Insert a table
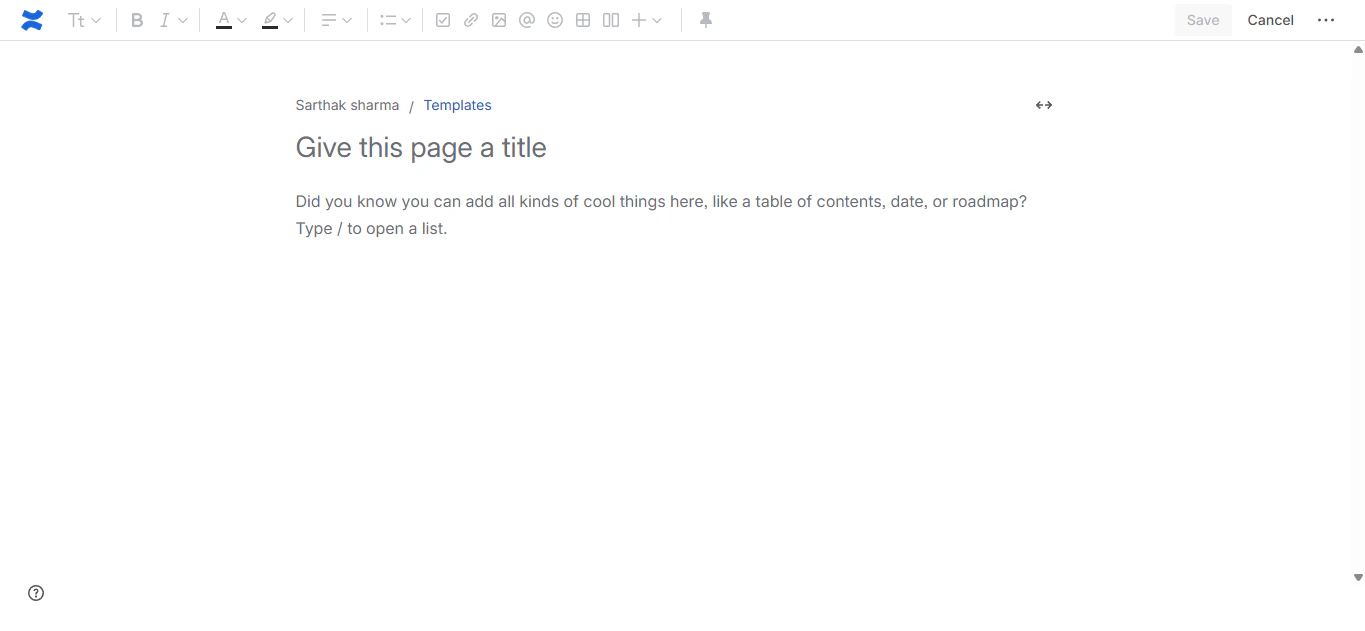Viewport: 1365px width, 631px height. click(582, 19)
